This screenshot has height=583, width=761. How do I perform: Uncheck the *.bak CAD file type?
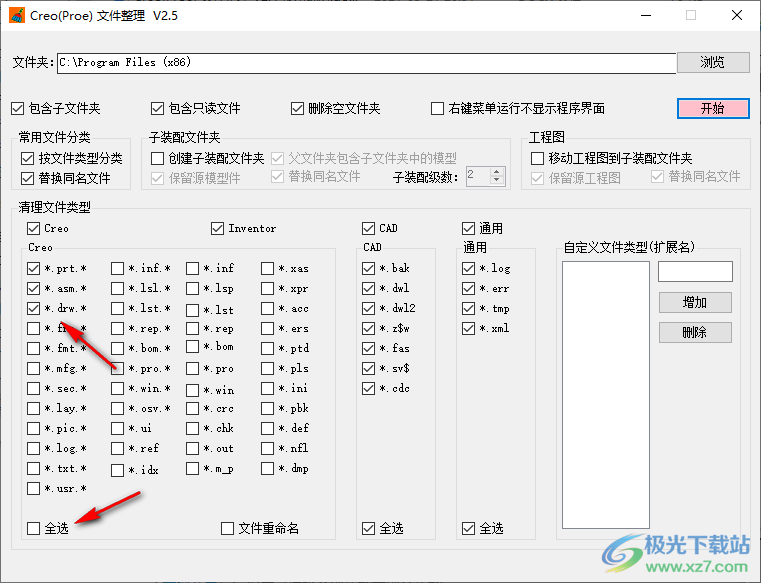click(x=368, y=268)
